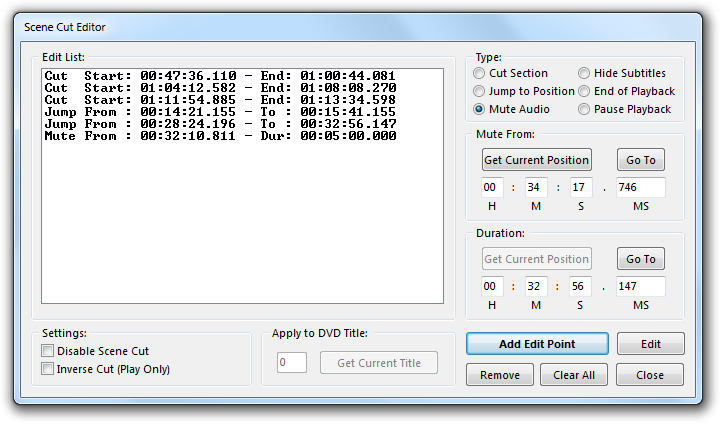720x424 pixels.
Task: Choose the Jump to Position option
Action: click(x=480, y=91)
